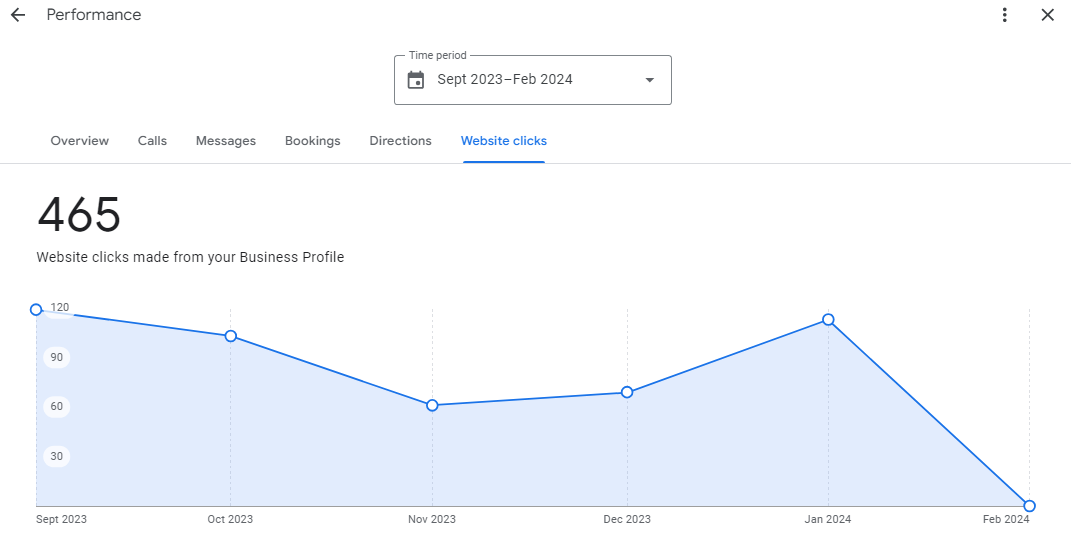This screenshot has height=547, width=1071.
Task: Close the Performance panel with the X
Action: pyautogui.click(x=1047, y=15)
